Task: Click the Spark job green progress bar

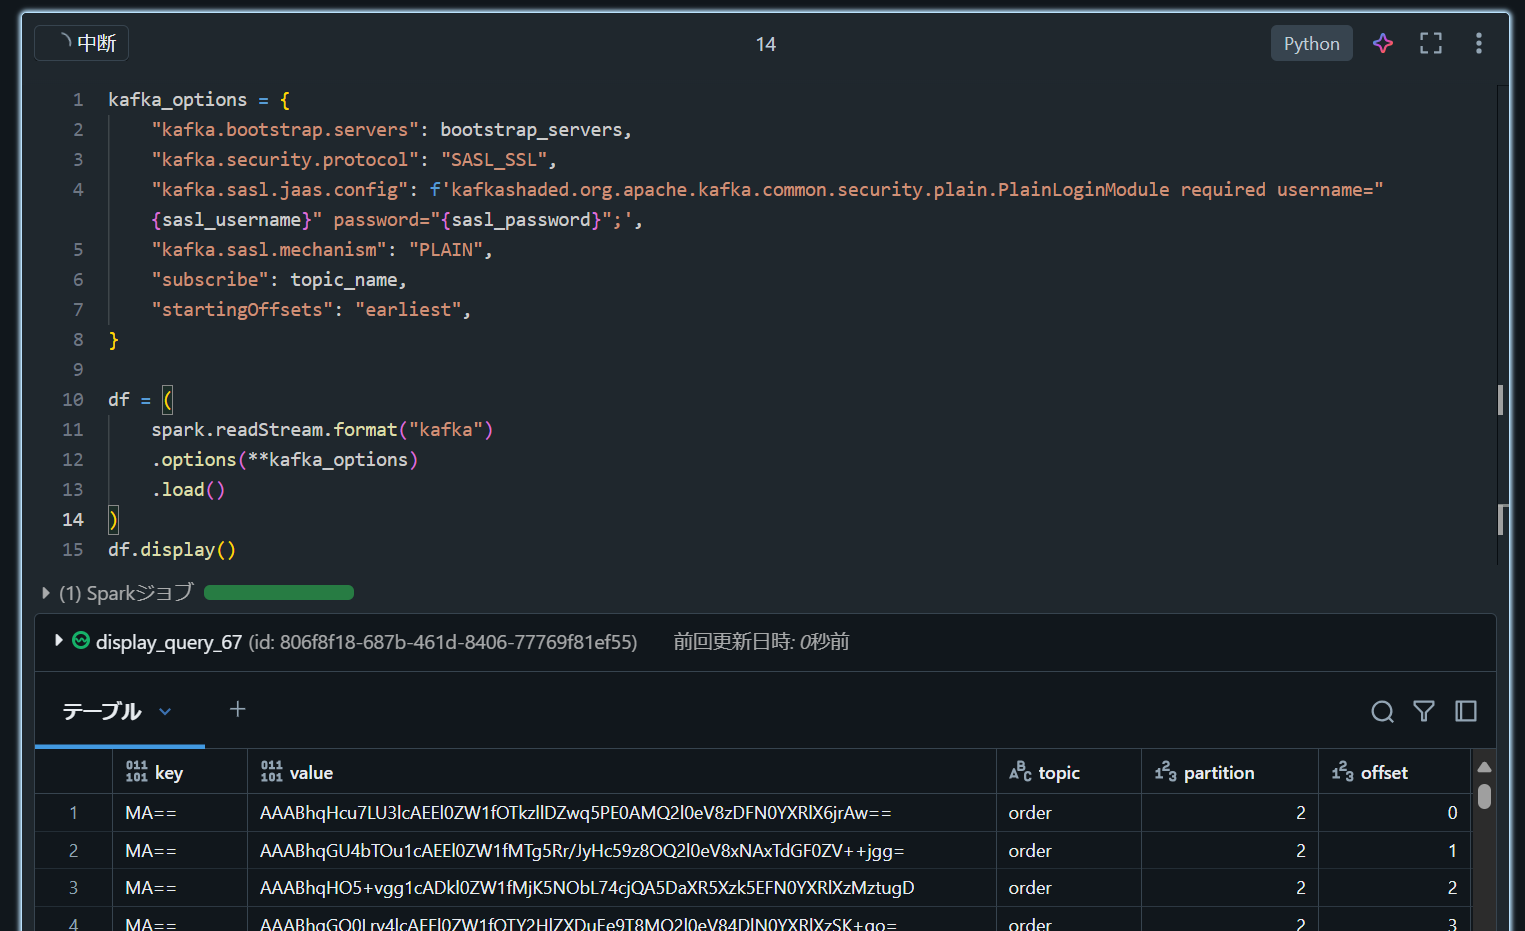Action: pyautogui.click(x=279, y=593)
